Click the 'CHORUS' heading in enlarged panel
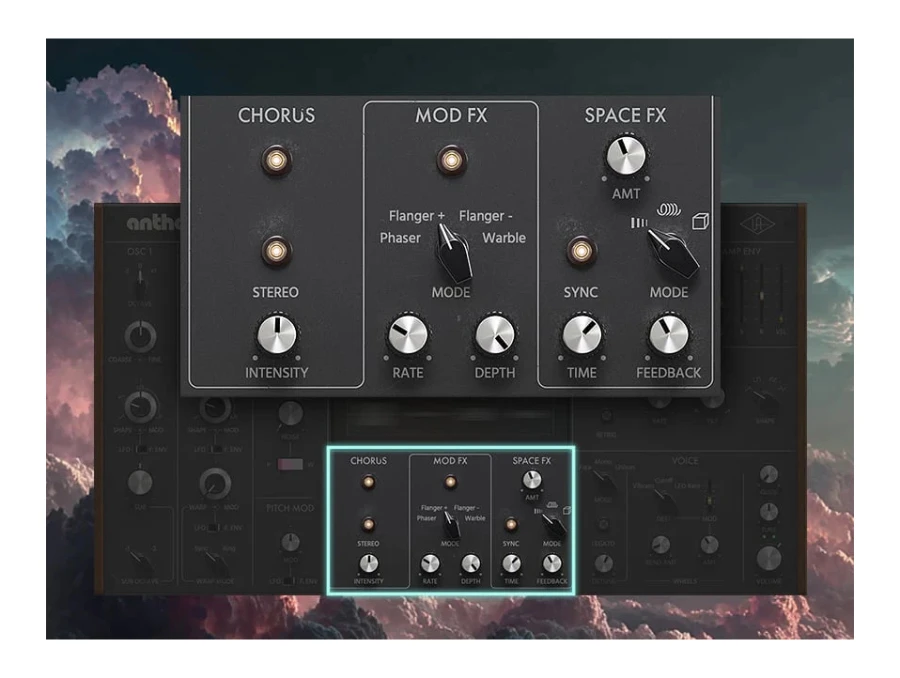Viewport: 900px width, 678px height. [277, 115]
